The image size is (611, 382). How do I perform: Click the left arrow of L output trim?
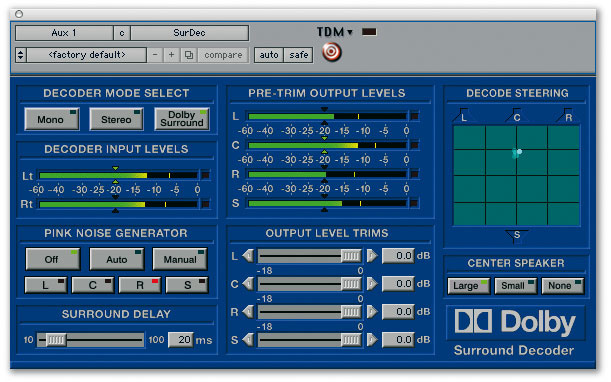[x=248, y=256]
